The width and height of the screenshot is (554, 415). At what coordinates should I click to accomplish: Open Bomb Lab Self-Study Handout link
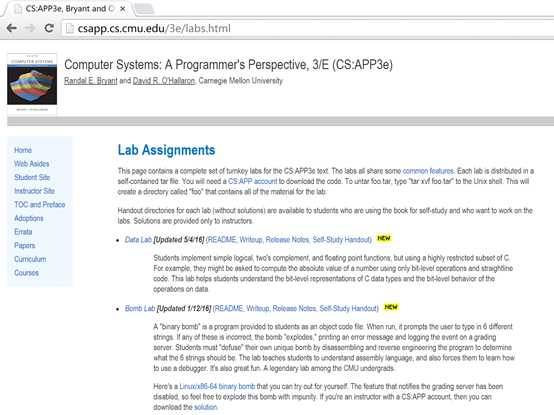pyautogui.click(x=348, y=309)
